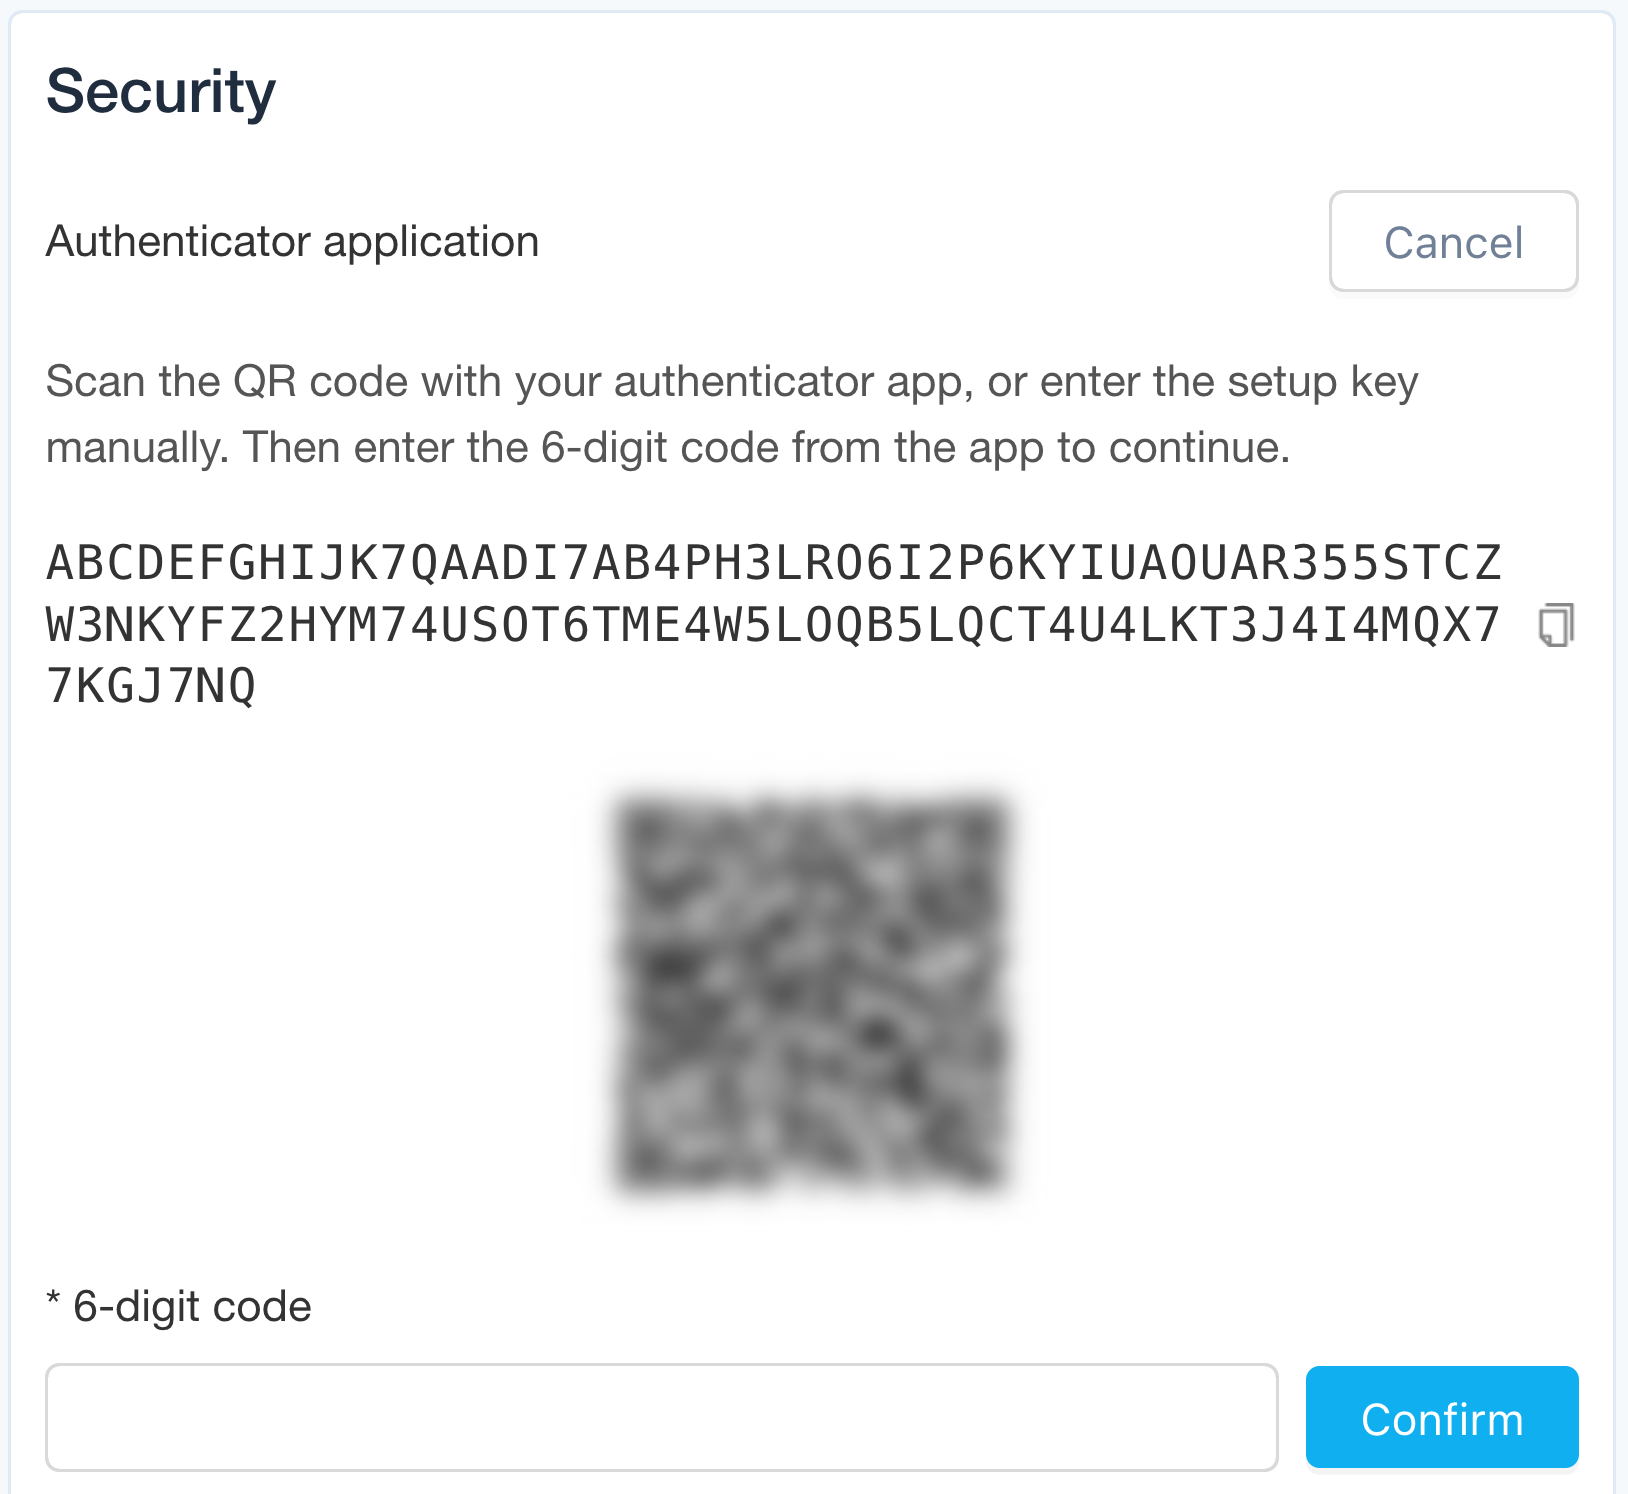Image resolution: width=1628 pixels, height=1494 pixels.
Task: Click the Authenticator application label
Action: [x=292, y=241]
